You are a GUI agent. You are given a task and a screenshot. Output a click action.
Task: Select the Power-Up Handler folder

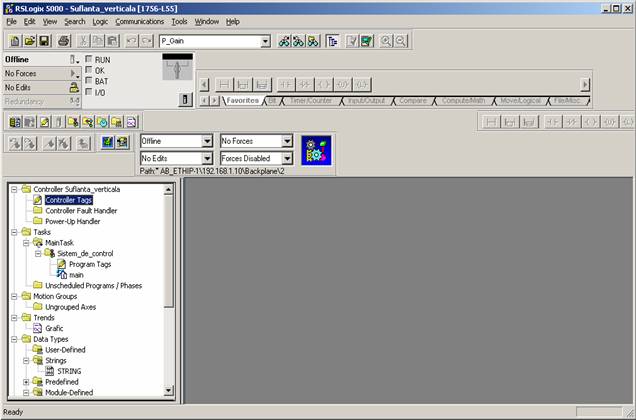click(73, 221)
